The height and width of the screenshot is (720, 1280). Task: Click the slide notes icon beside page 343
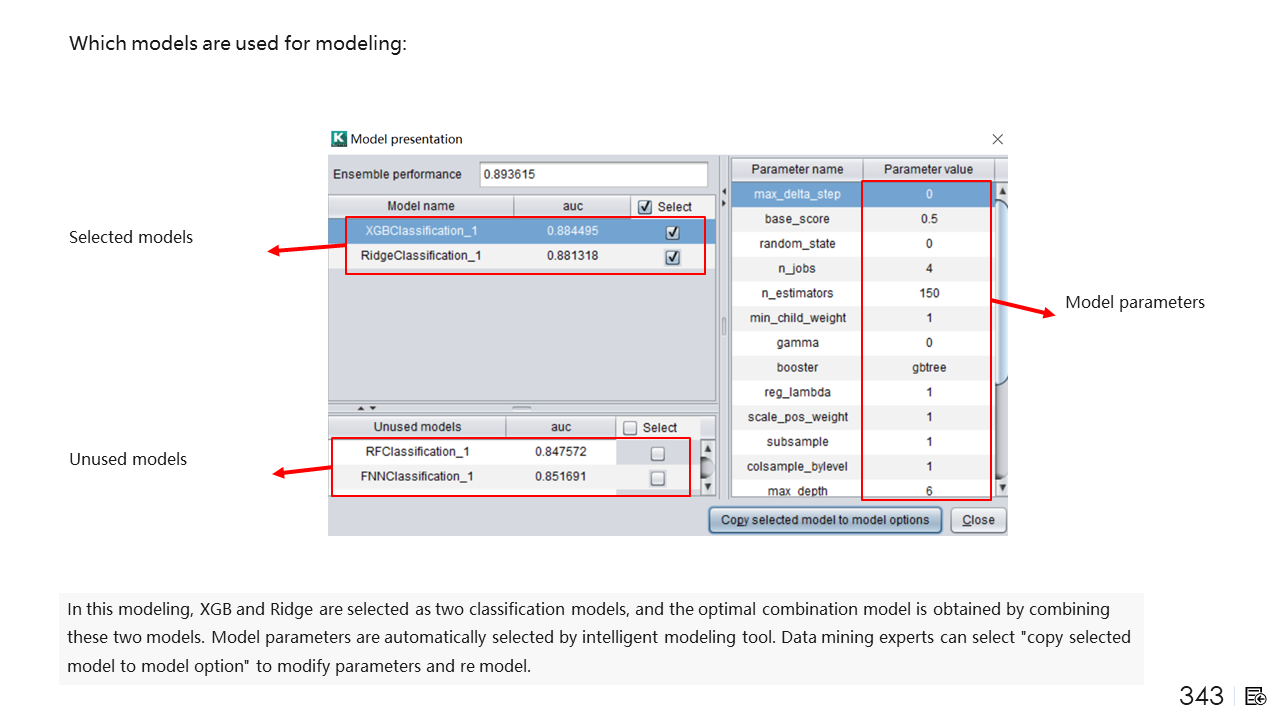click(x=1256, y=696)
